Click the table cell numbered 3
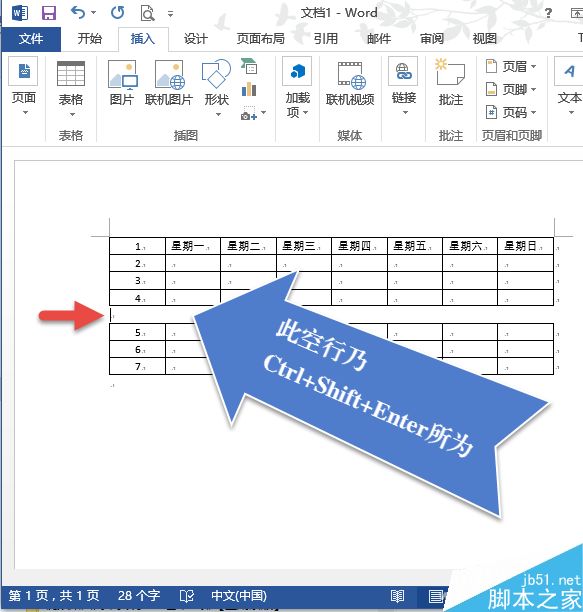Image resolution: width=583 pixels, height=612 pixels. [138, 281]
